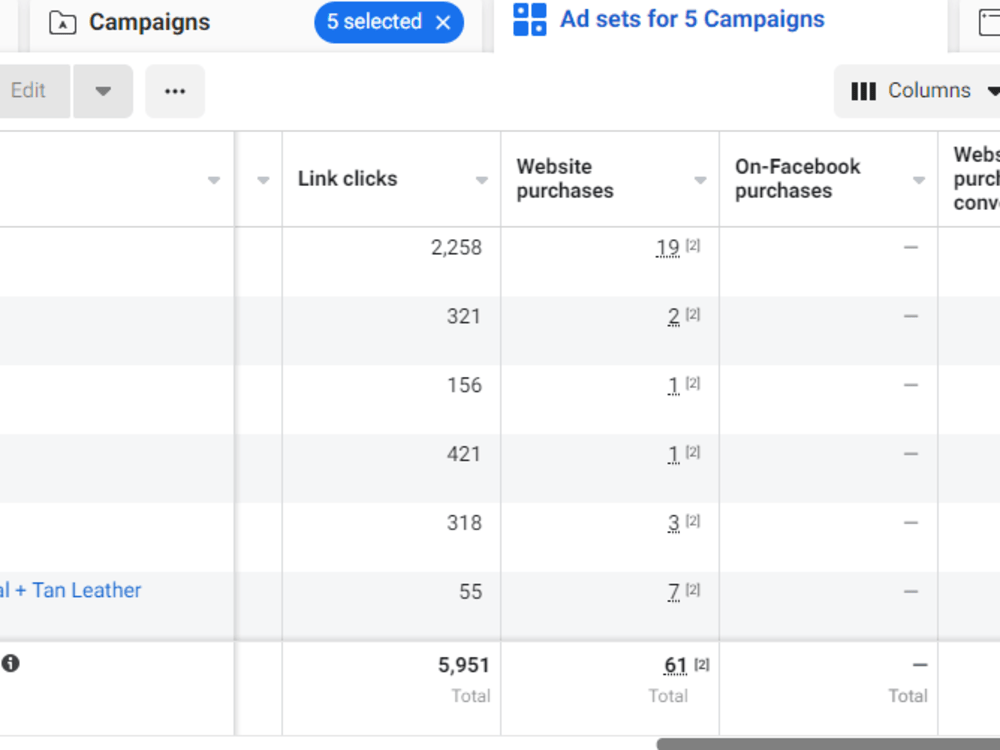Click the 421 link clicks value
The image size is (1000, 750).
(464, 454)
